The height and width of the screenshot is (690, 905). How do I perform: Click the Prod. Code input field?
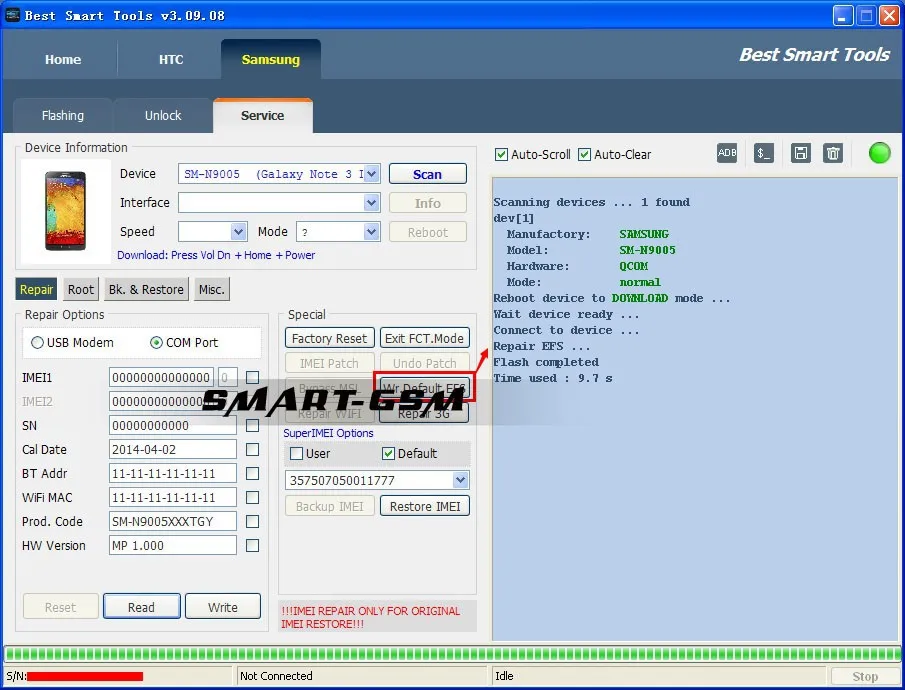173,521
